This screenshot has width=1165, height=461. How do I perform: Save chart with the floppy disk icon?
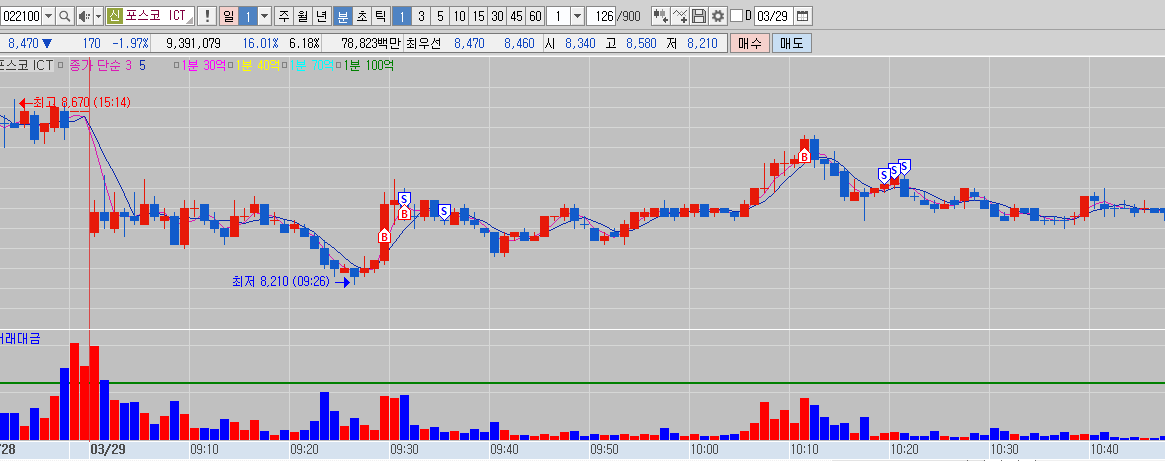coord(698,16)
